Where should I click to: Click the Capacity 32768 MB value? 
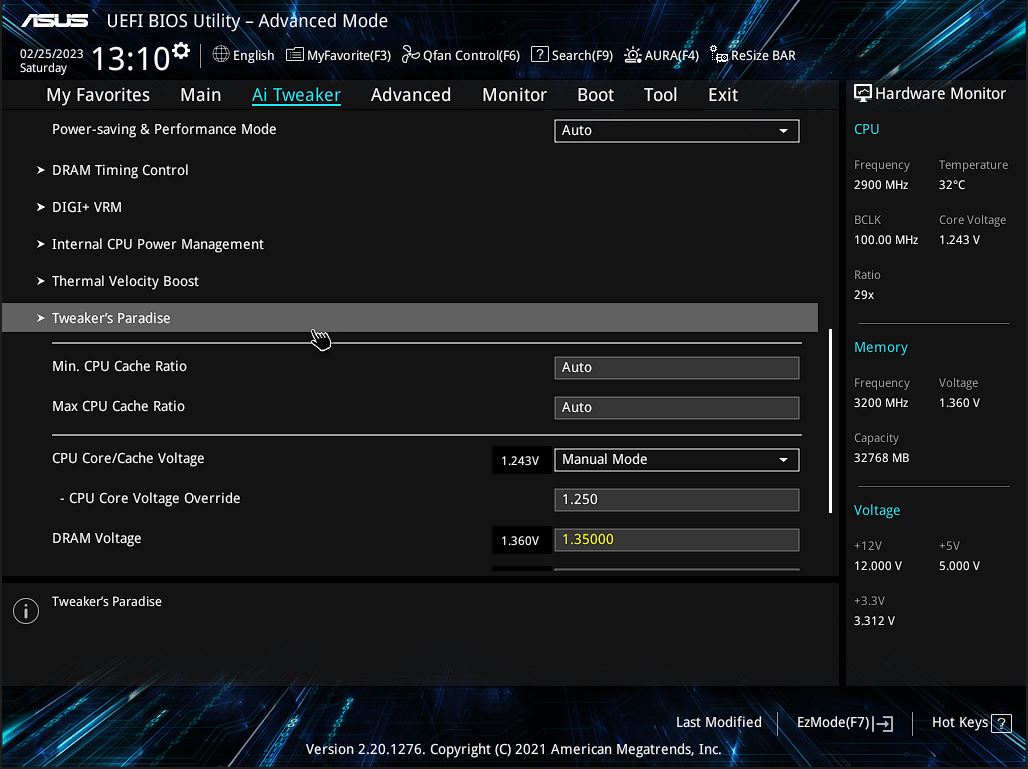point(881,458)
